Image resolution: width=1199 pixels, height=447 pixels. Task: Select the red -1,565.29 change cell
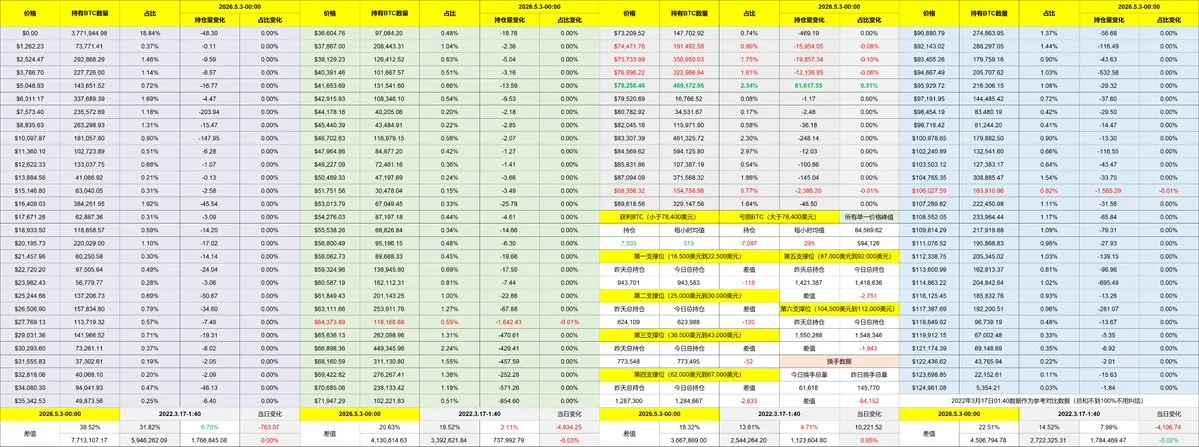[1109, 192]
